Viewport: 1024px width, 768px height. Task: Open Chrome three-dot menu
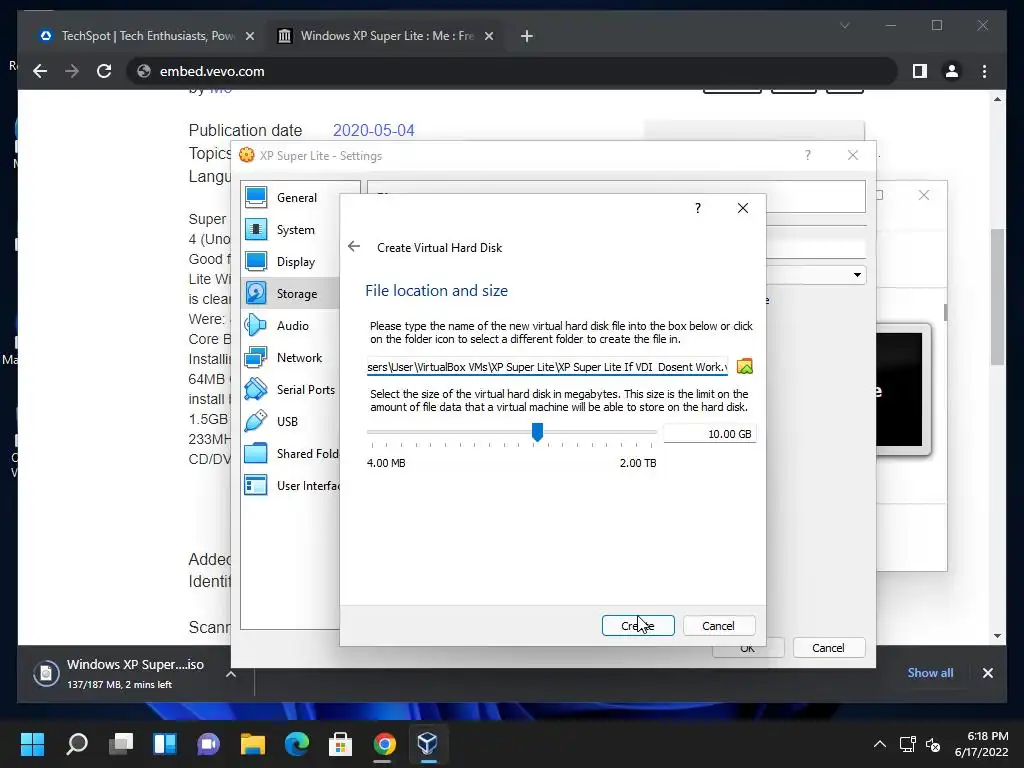(x=984, y=71)
